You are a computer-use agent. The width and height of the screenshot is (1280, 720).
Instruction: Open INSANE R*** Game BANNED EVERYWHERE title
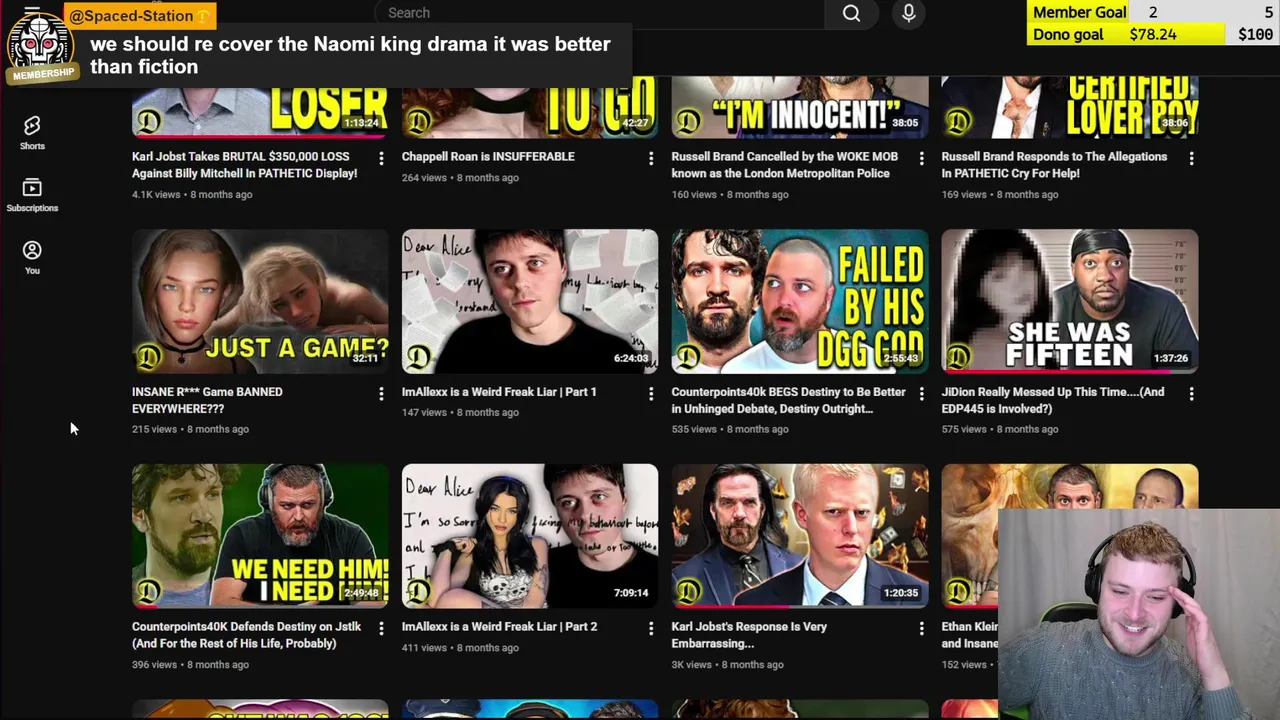pyautogui.click(x=207, y=400)
